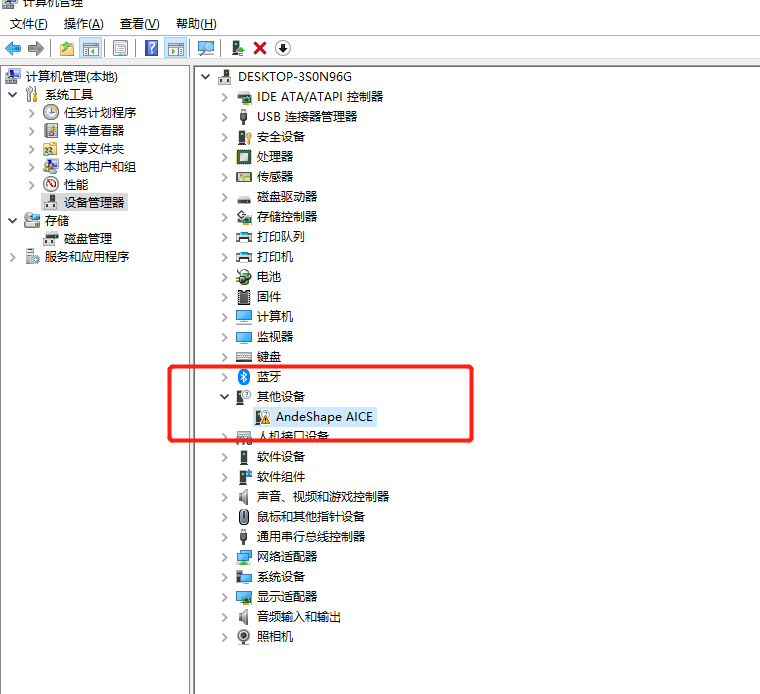Click the scan for hardware changes monitor icon
Screen dimensions: 760x694
pos(206,48)
